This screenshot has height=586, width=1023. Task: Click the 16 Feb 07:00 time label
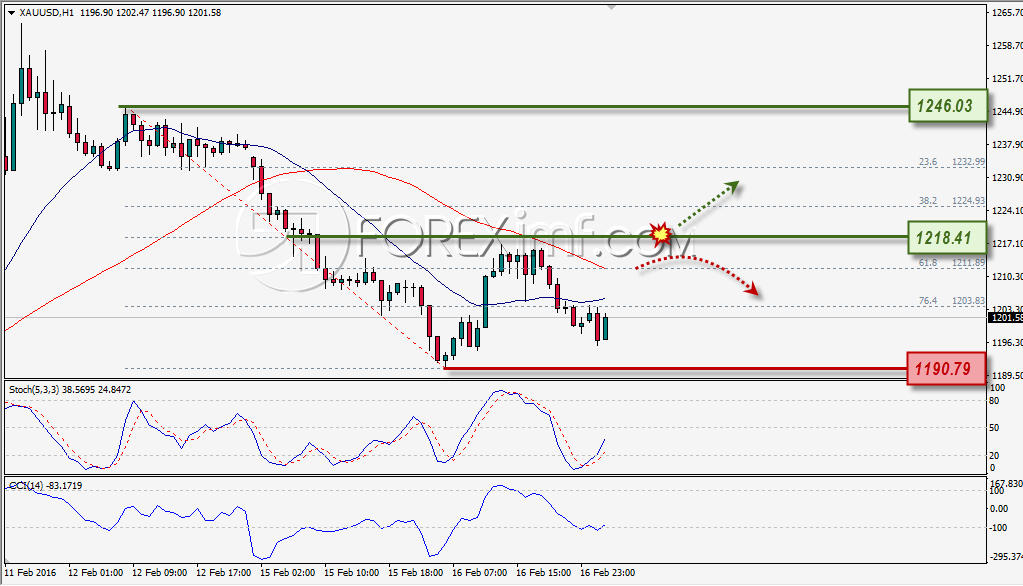pos(479,572)
